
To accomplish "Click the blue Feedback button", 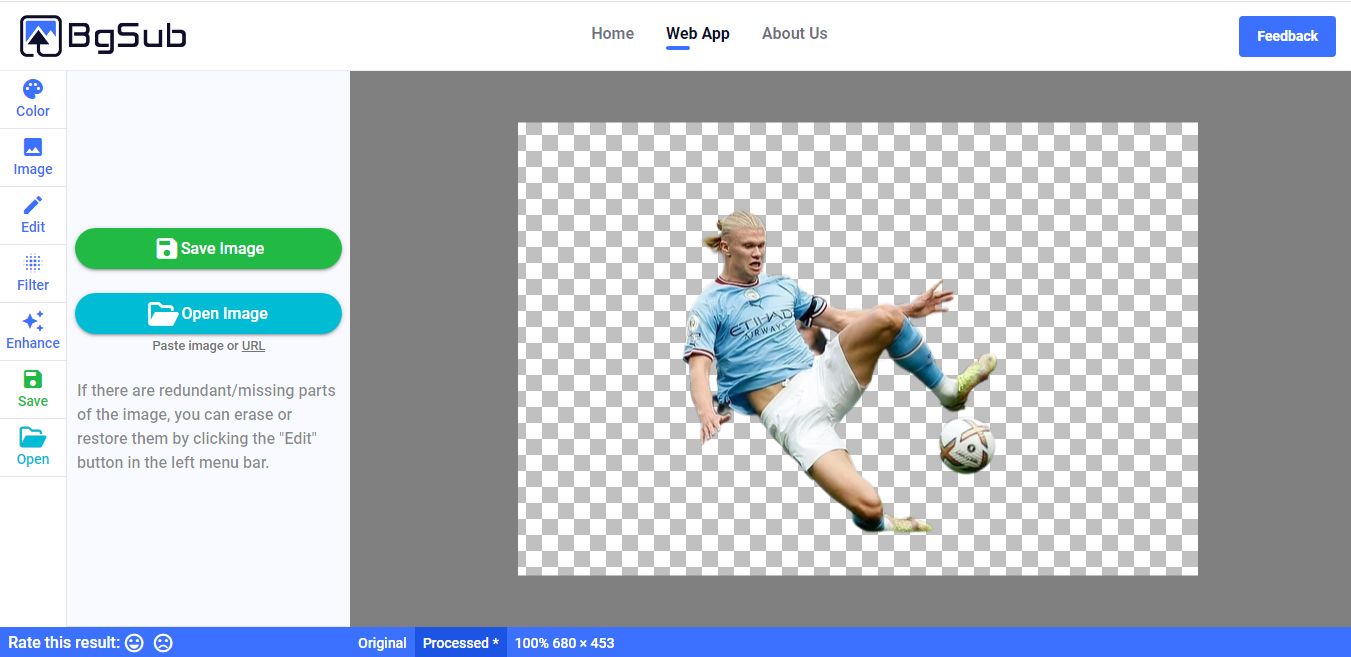I will [x=1286, y=36].
